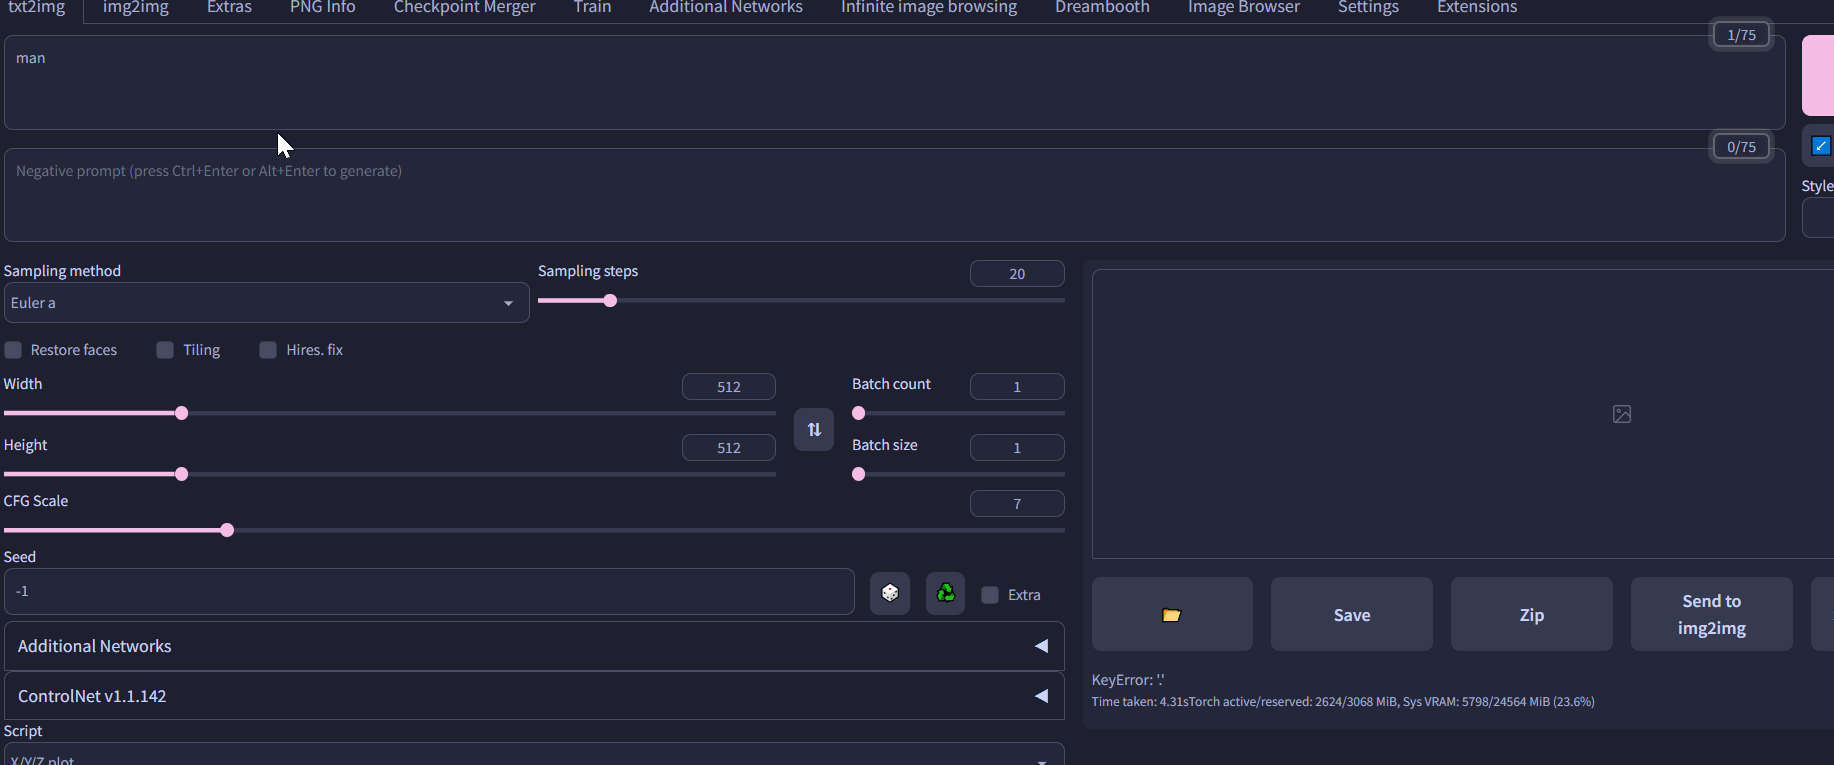
Task: Go to the Train tab
Action: [x=592, y=8]
